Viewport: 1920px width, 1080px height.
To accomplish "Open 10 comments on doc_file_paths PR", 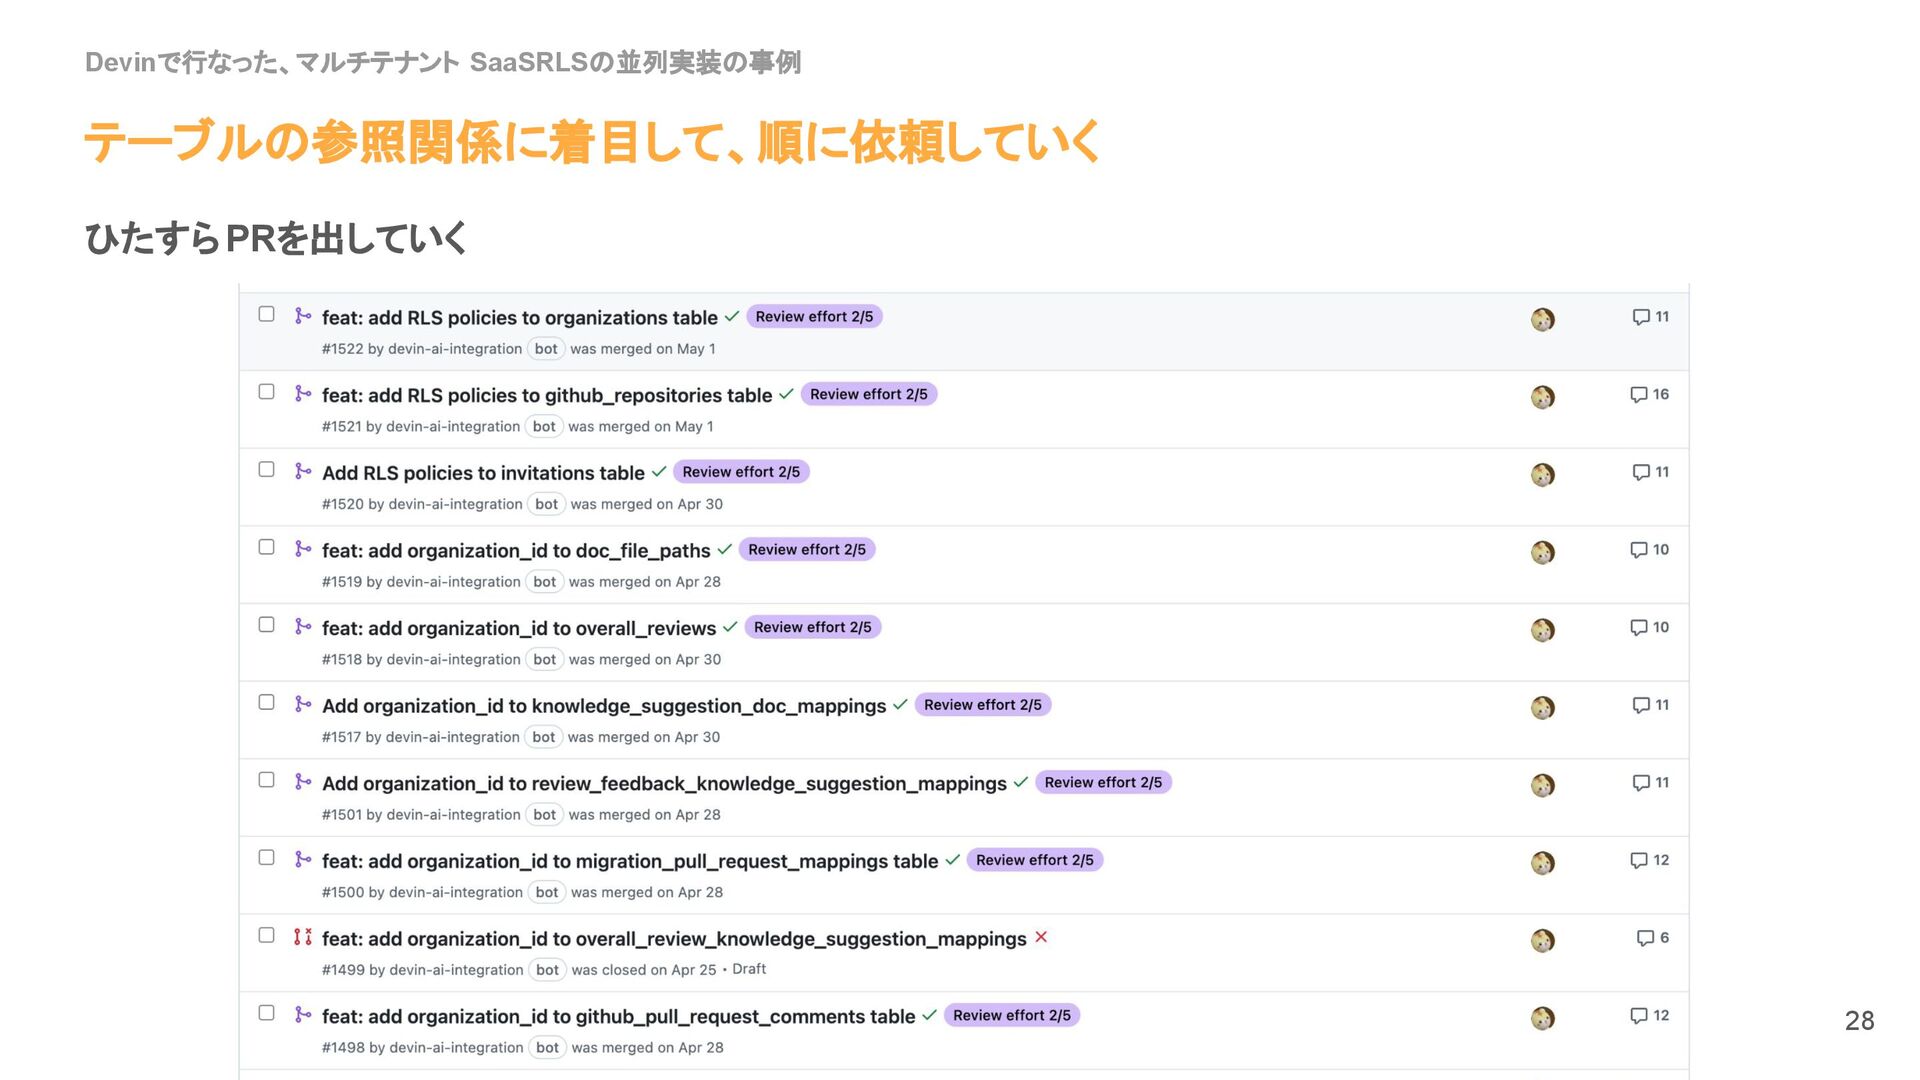I will point(1650,550).
